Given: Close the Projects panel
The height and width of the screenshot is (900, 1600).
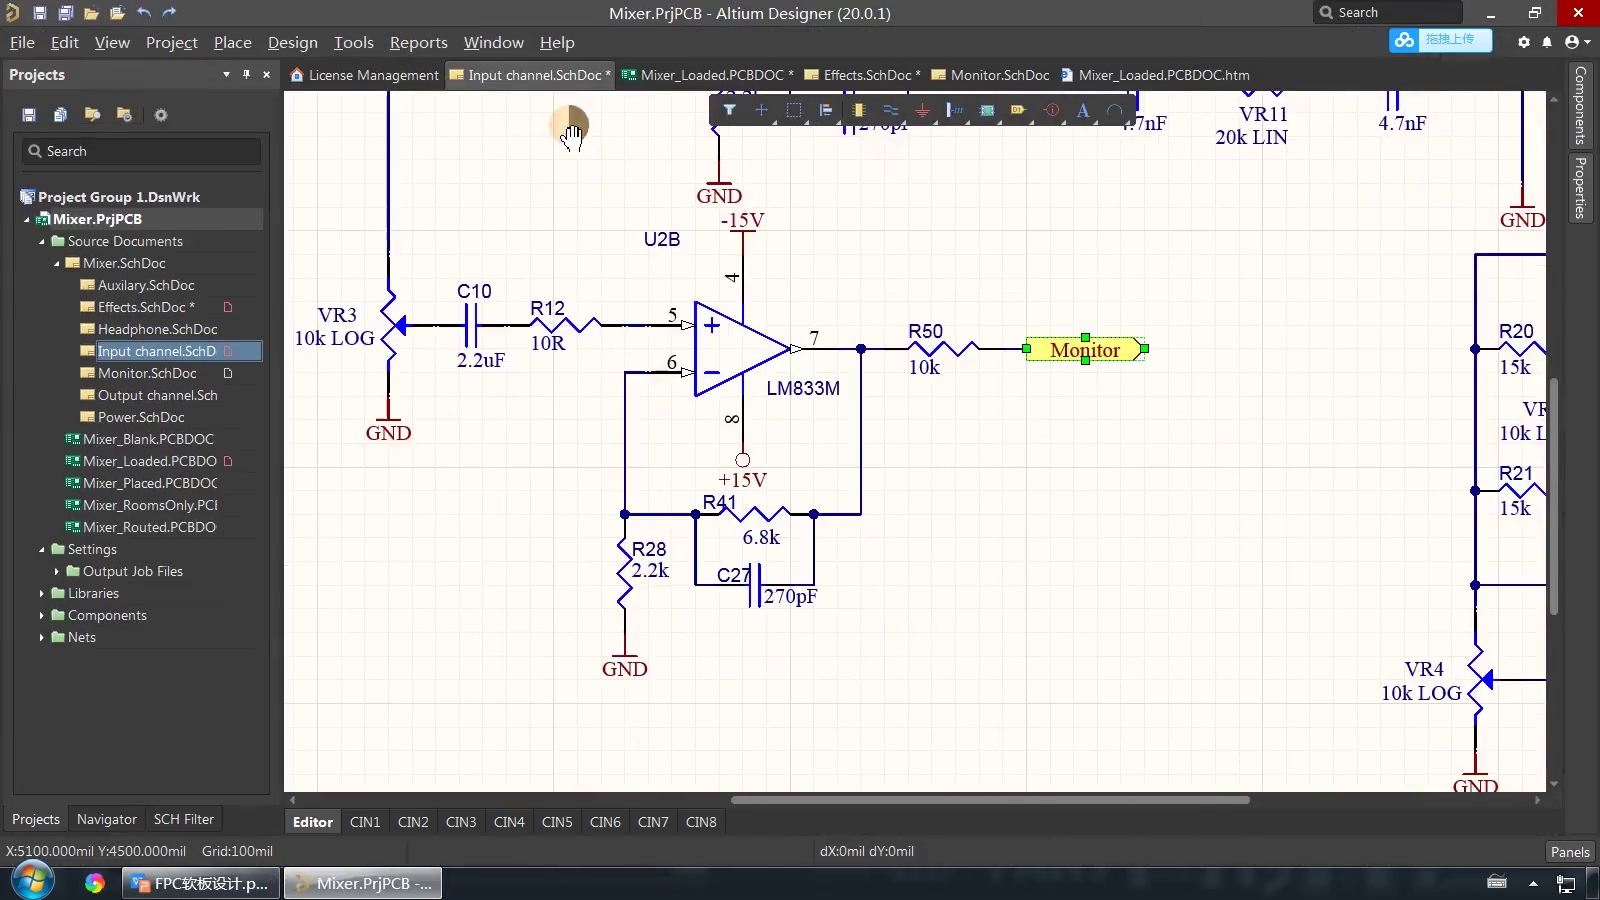Looking at the screenshot, I should click(x=266, y=75).
